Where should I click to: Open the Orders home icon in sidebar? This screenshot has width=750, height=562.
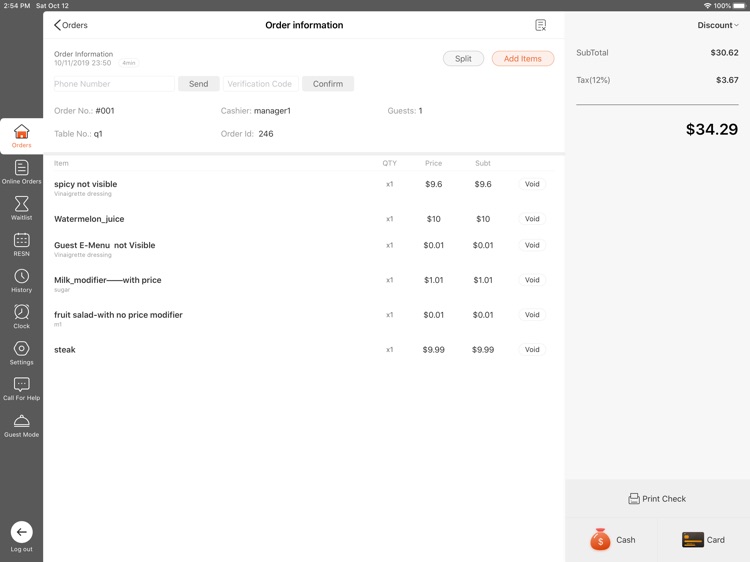(22, 136)
